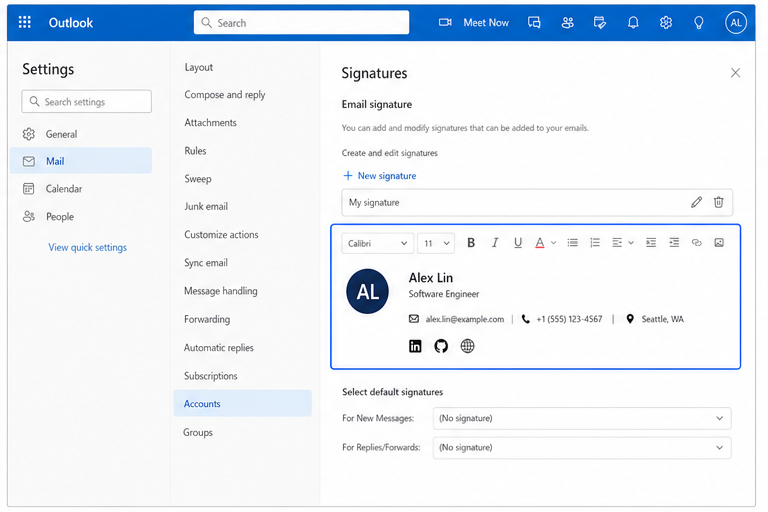768x512 pixels.
Task: Open Layout mail settings
Action: click(x=198, y=67)
